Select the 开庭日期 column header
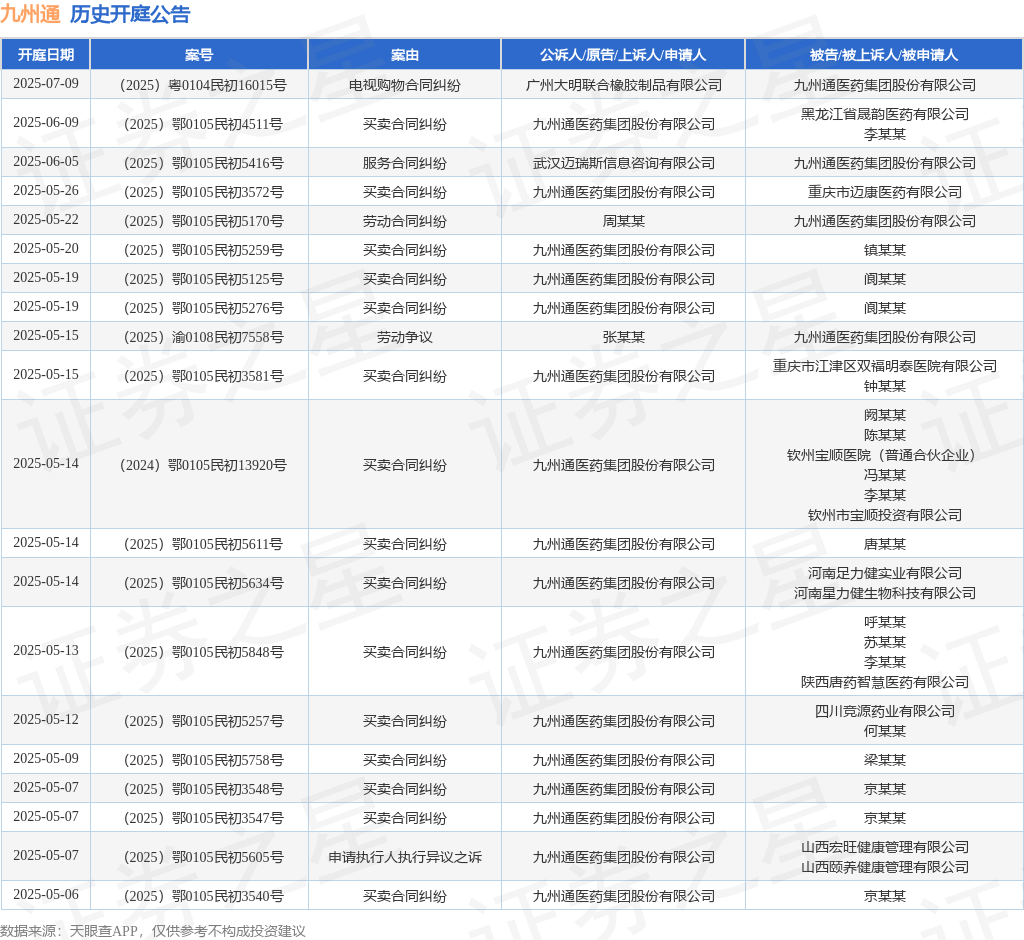This screenshot has width=1024, height=940. (x=46, y=55)
